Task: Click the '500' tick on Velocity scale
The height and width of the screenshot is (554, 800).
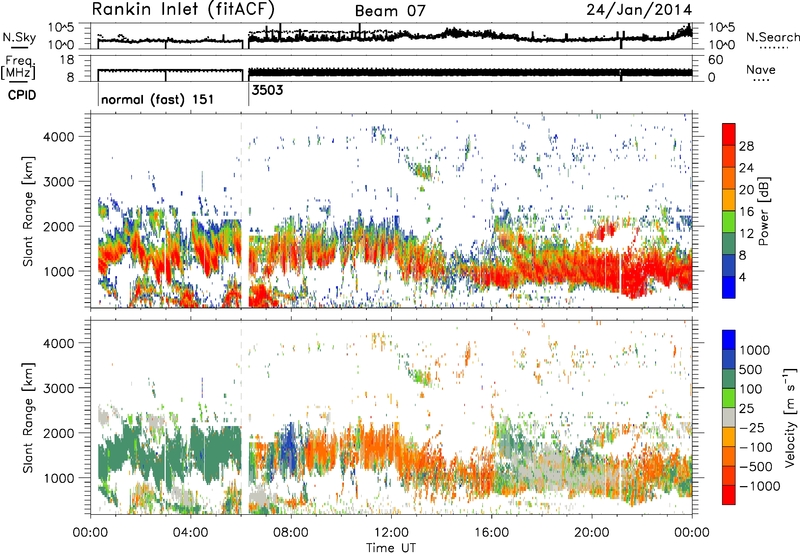Action: [751, 369]
